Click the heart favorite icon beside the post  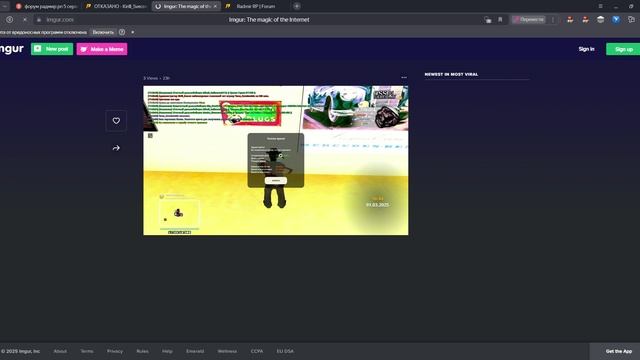coord(116,121)
